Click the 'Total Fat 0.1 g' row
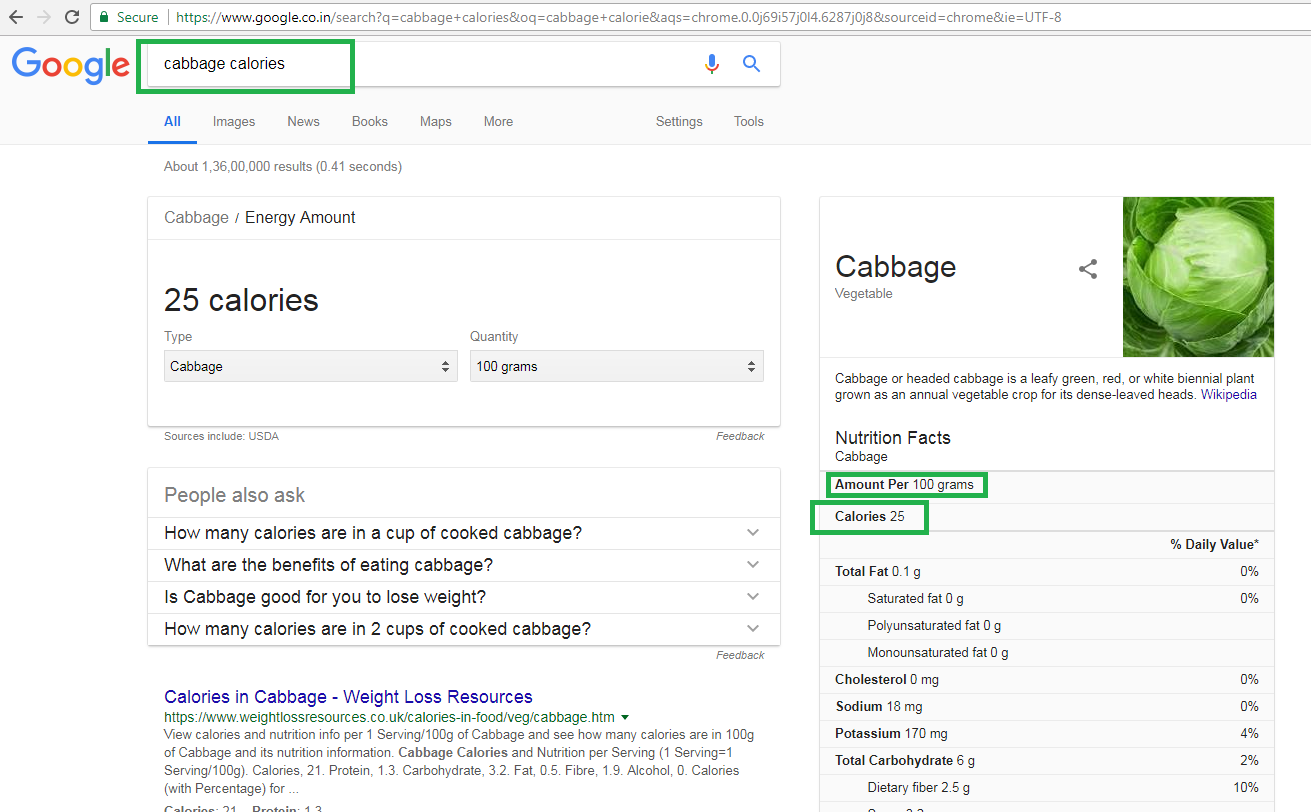The width and height of the screenshot is (1311, 812). pyautogui.click(x=1047, y=571)
